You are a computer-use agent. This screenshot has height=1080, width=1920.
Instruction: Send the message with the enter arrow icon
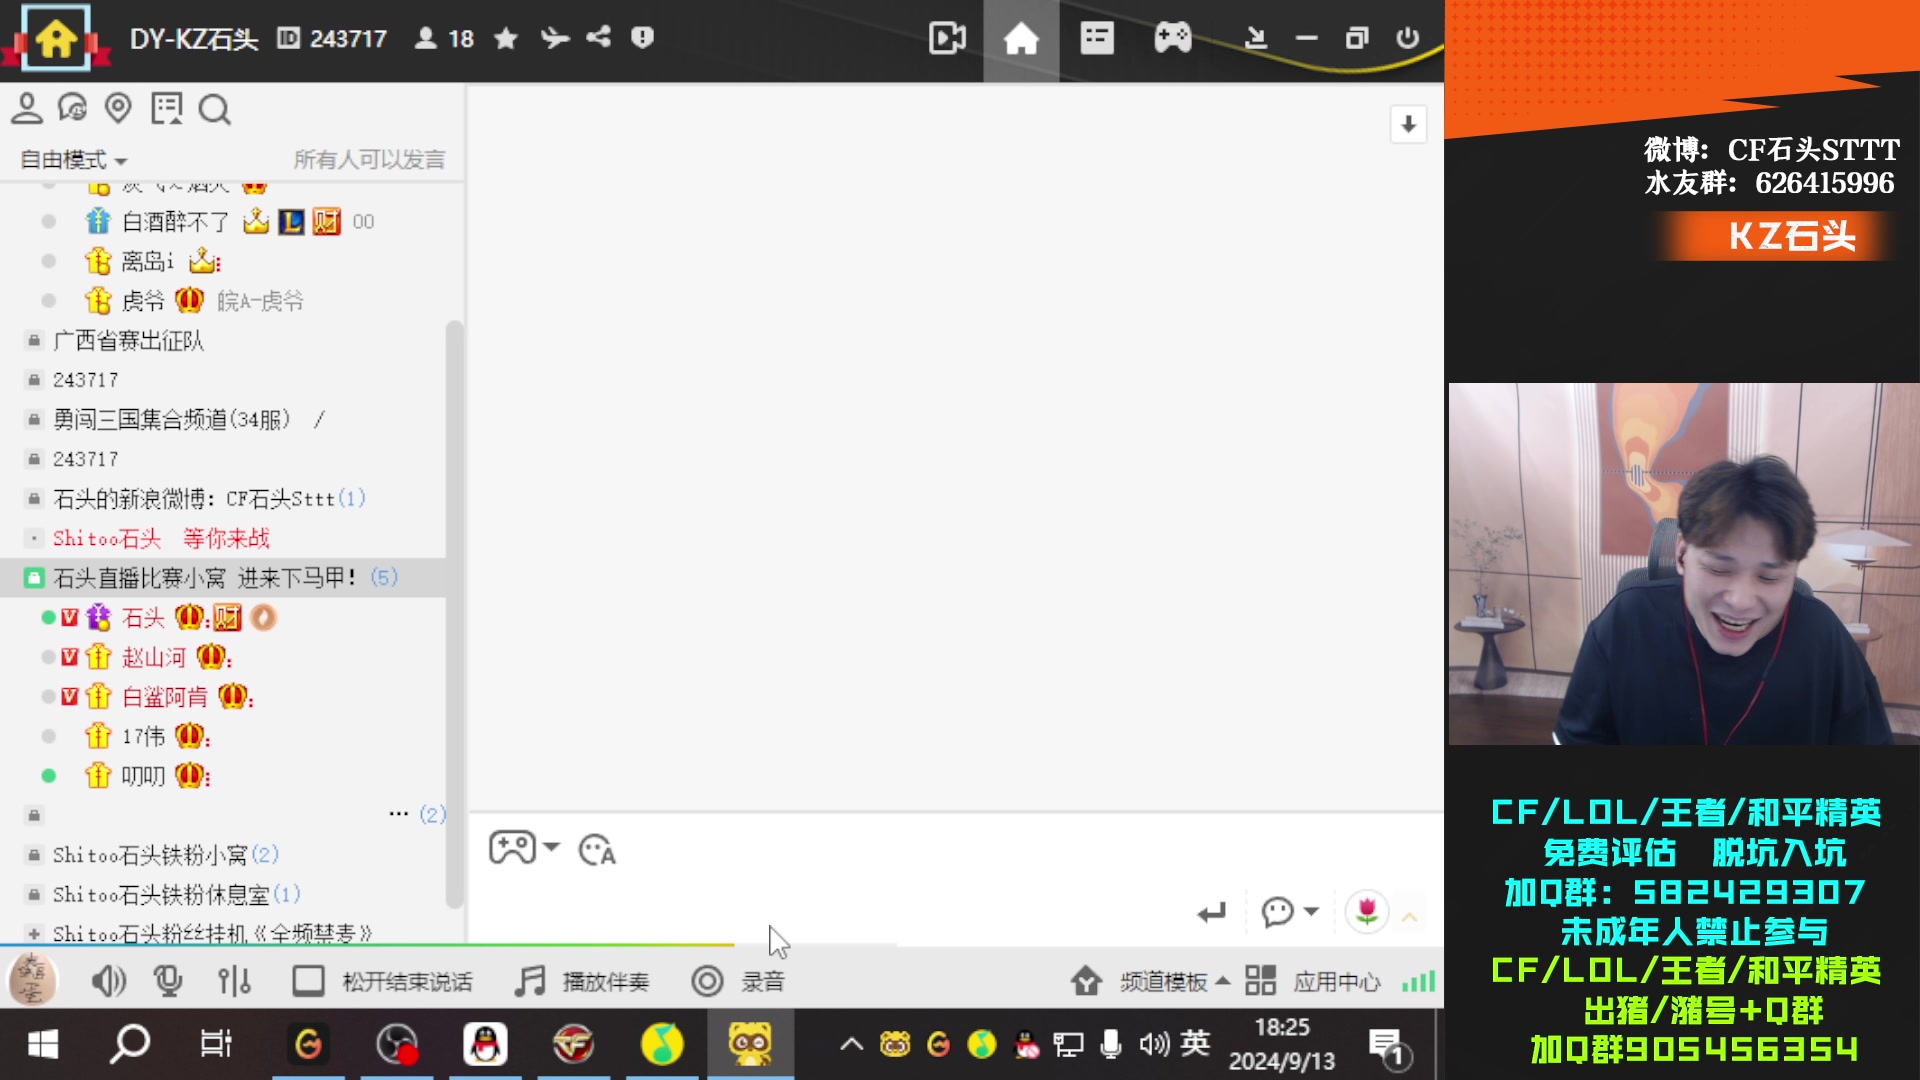pyautogui.click(x=1212, y=913)
